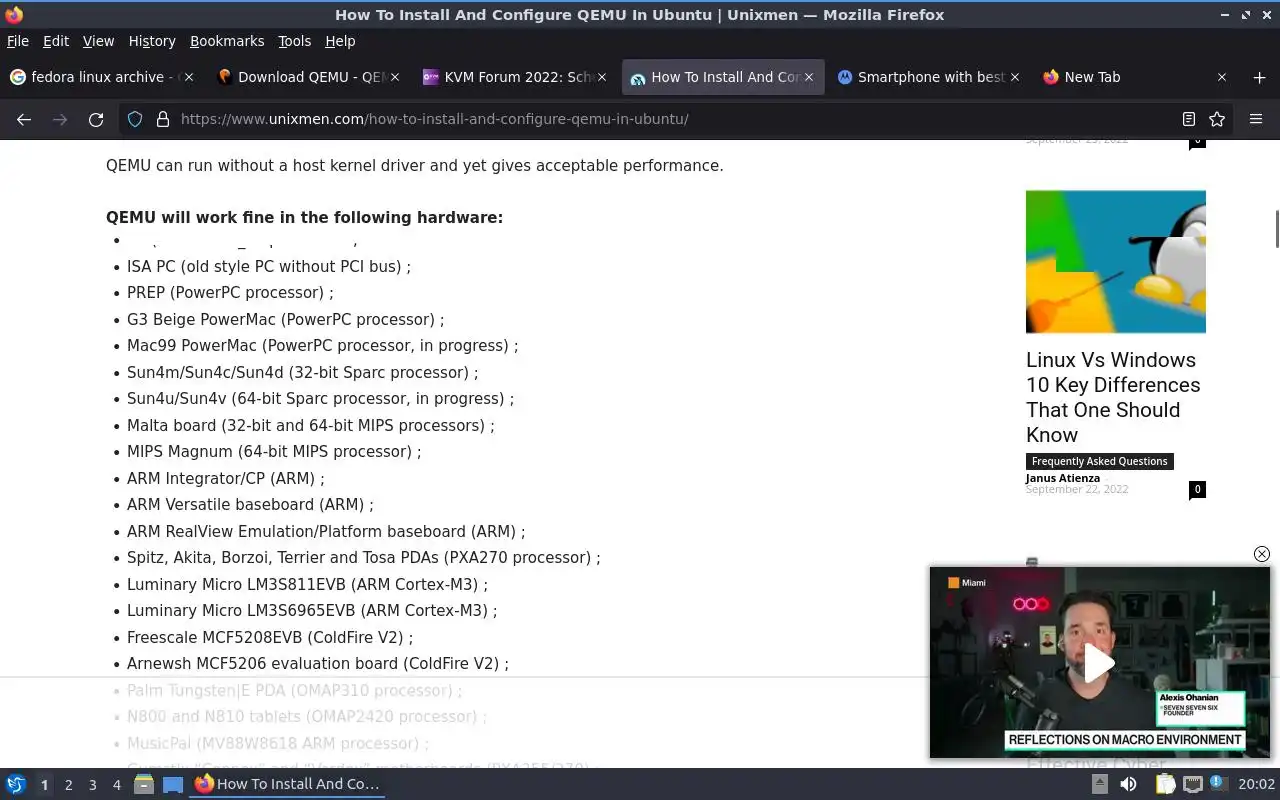This screenshot has width=1280, height=800.
Task: Open a new tab with the plus button
Action: click(x=1259, y=77)
